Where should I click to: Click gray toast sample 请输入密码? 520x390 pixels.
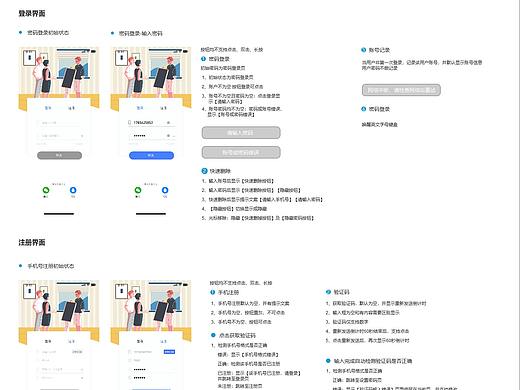point(241,133)
